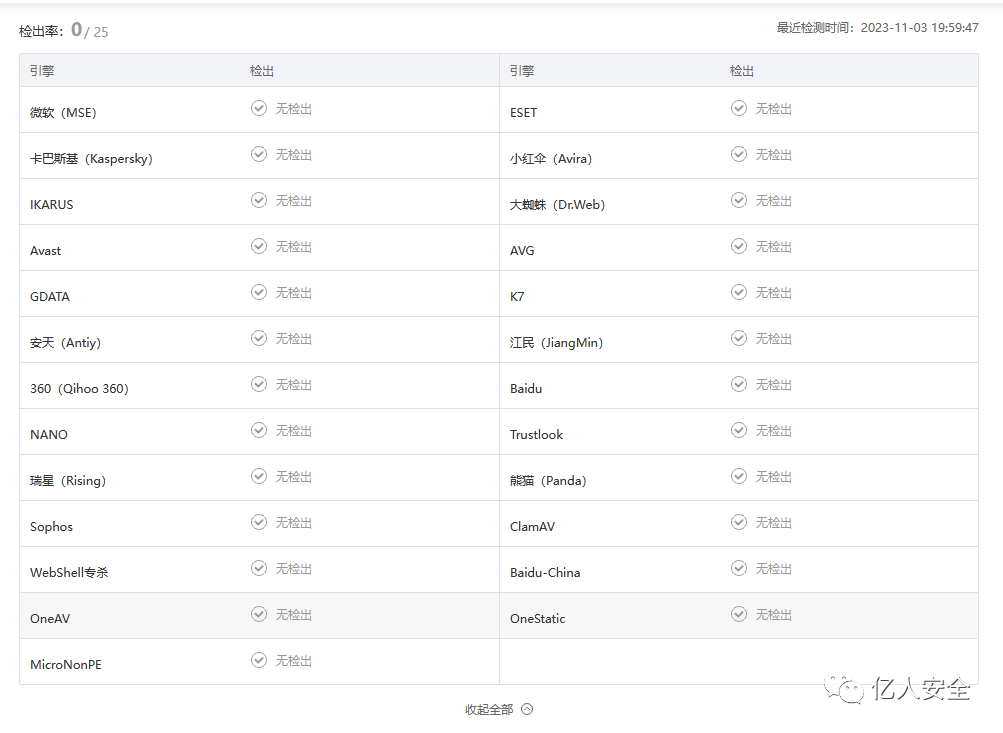Select the 安天 (Antiy) engine name
The height and width of the screenshot is (733, 1003).
(65, 343)
